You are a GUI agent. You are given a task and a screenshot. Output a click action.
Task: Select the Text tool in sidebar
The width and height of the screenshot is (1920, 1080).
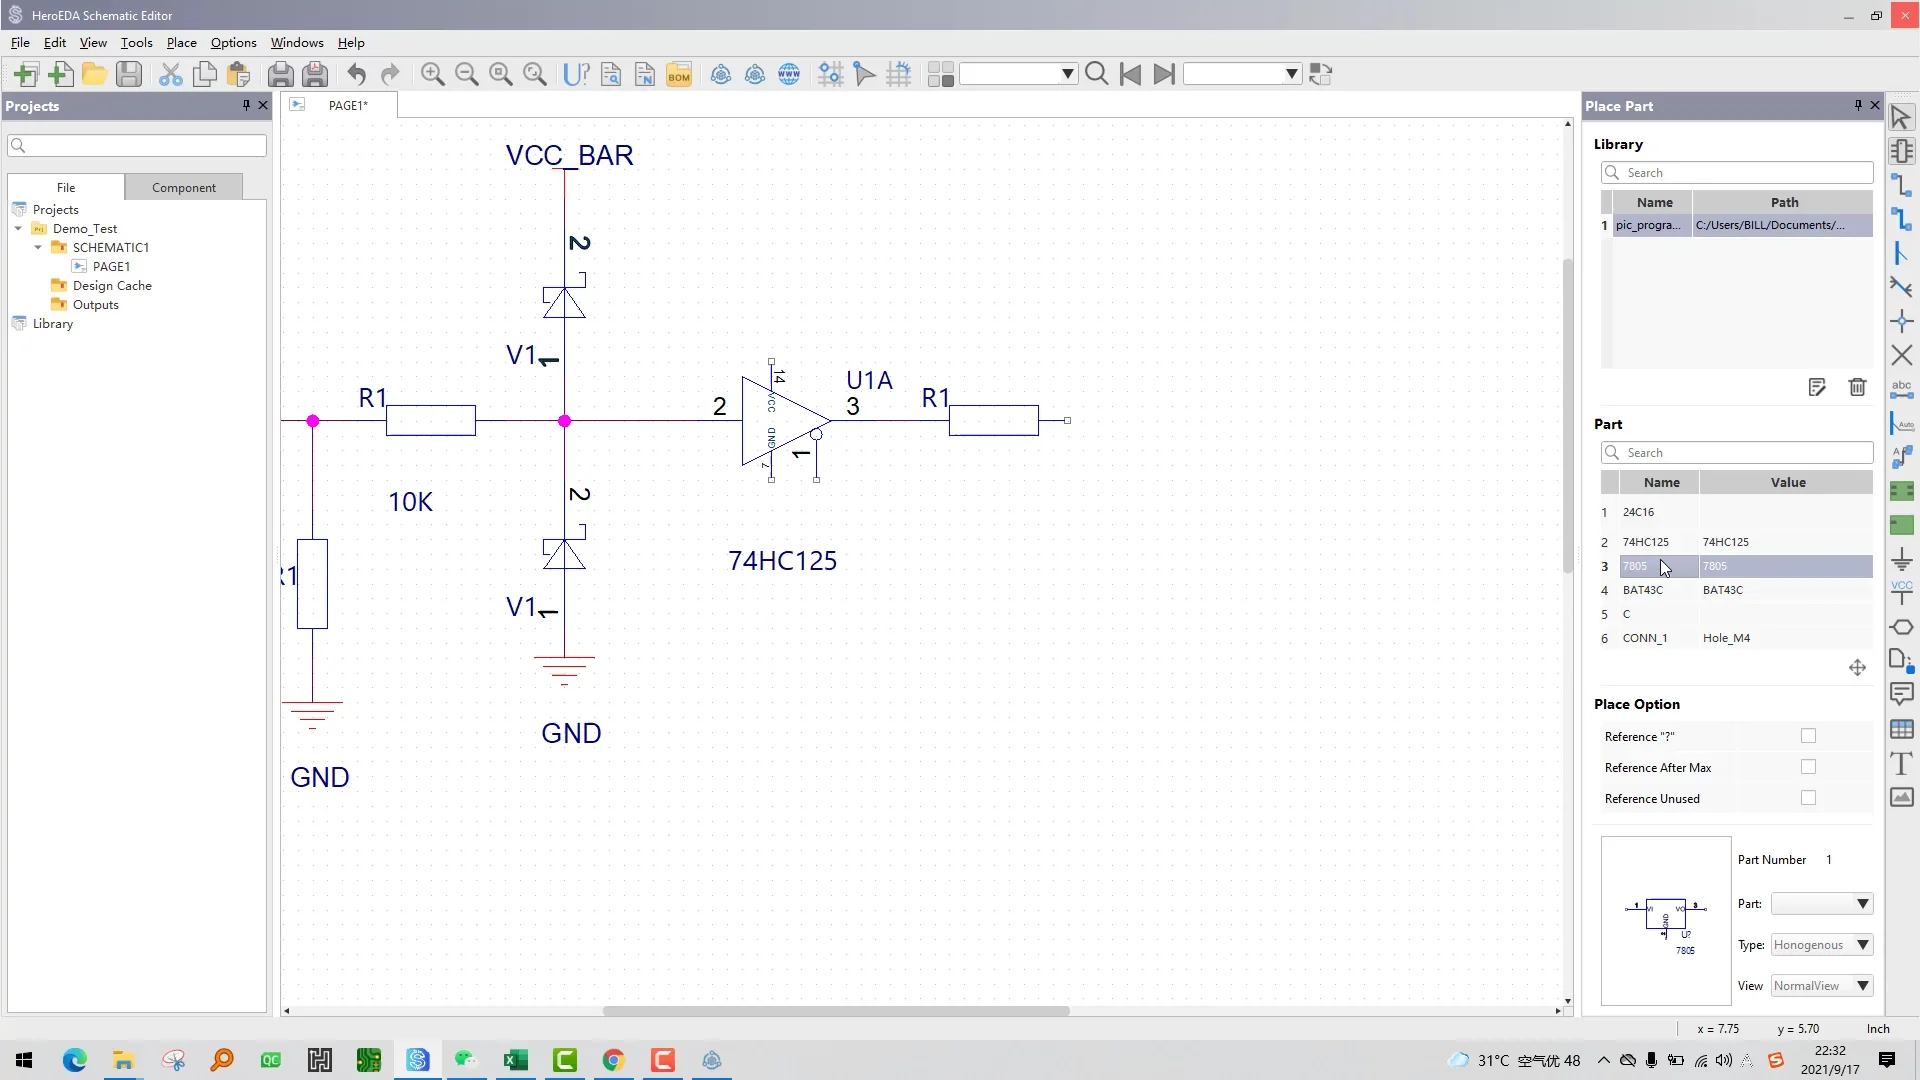(x=1901, y=764)
